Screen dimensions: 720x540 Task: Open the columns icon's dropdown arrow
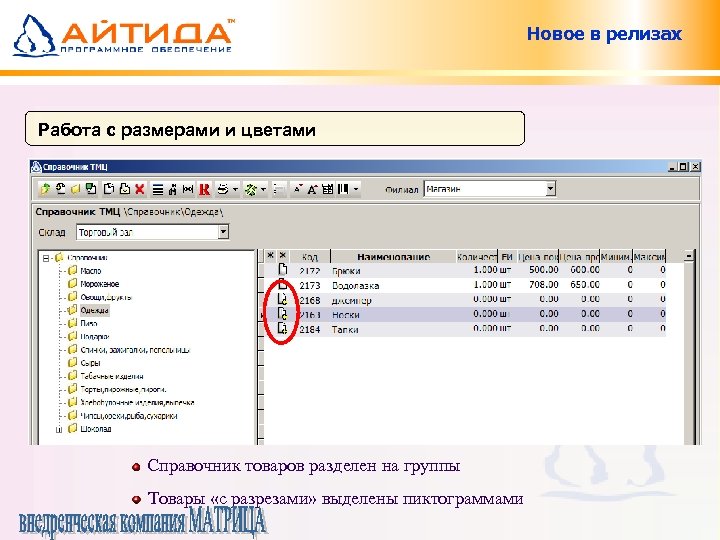tap(356, 189)
